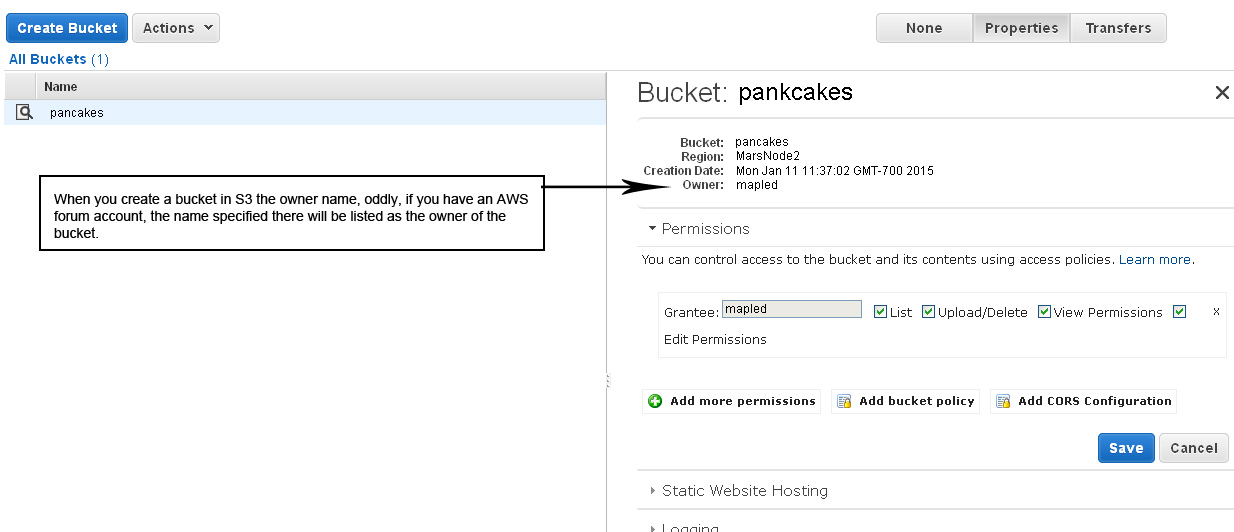Remove the mapled grantee row
Viewport: 1234px width, 532px height.
tap(1216, 312)
